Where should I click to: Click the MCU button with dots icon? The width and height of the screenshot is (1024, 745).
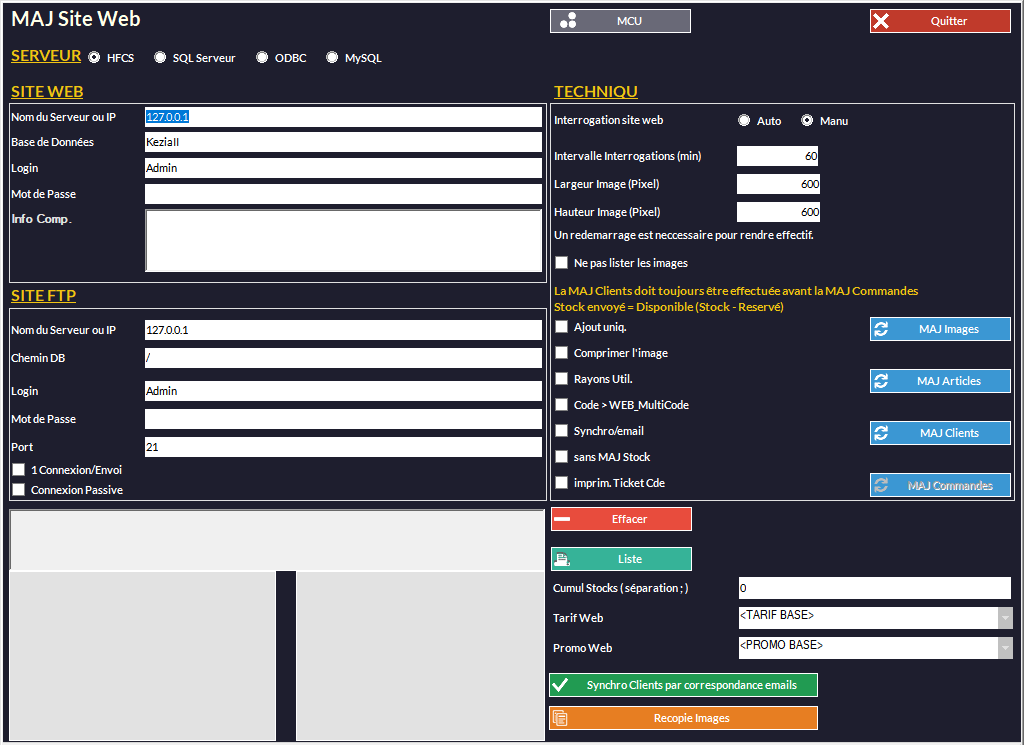[620, 21]
